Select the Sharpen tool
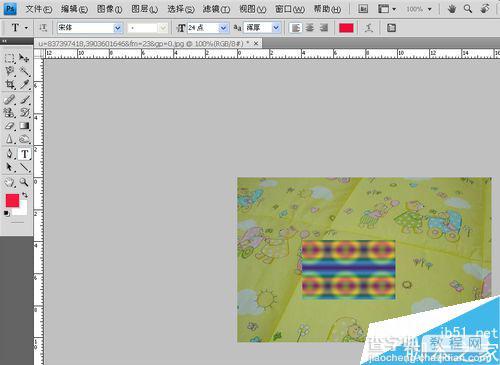The image size is (500, 365). point(10,139)
